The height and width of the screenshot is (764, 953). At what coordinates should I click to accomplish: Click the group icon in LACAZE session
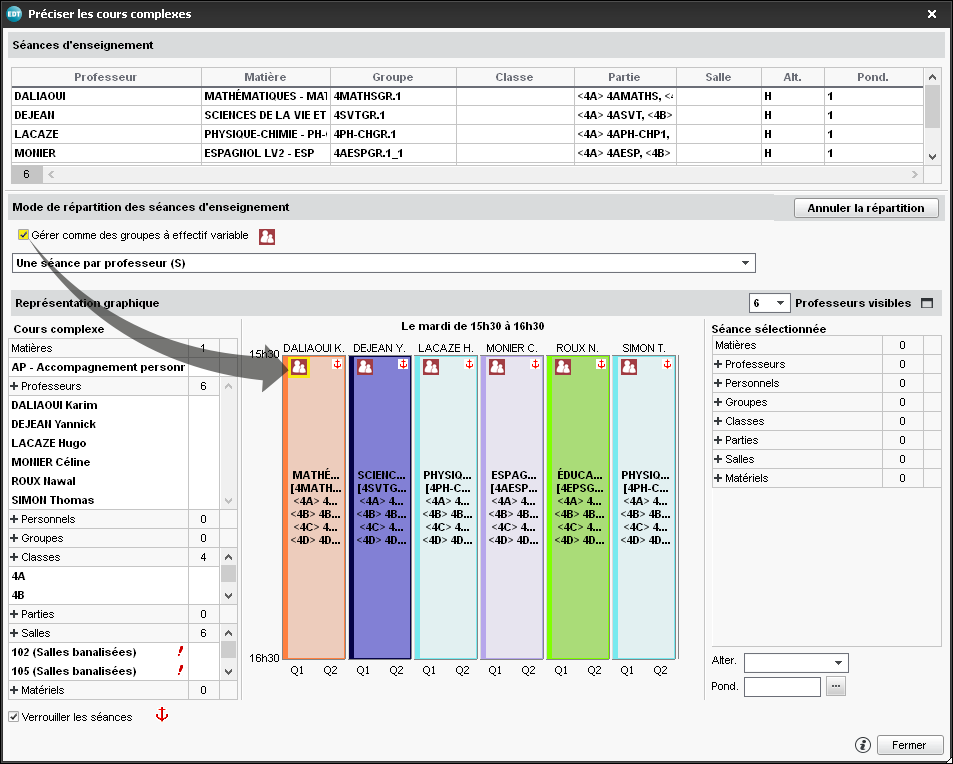(431, 367)
